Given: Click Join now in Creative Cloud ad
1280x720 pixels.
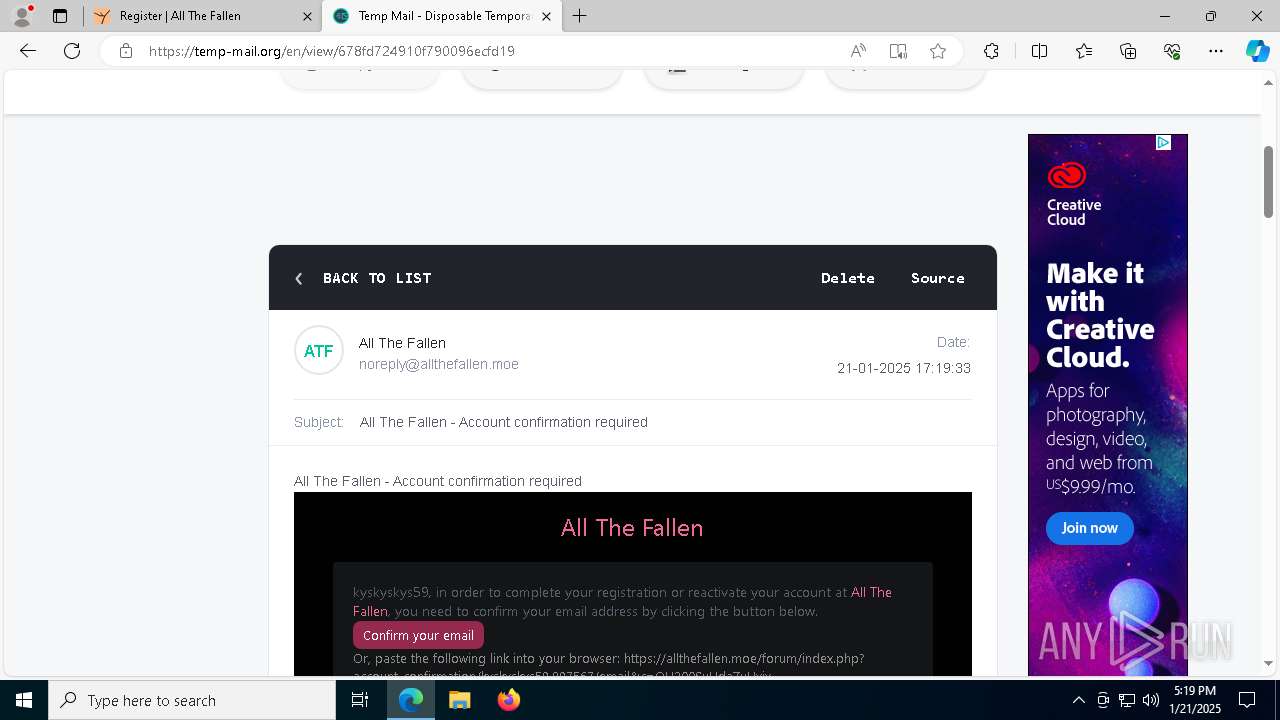Looking at the screenshot, I should [1090, 528].
